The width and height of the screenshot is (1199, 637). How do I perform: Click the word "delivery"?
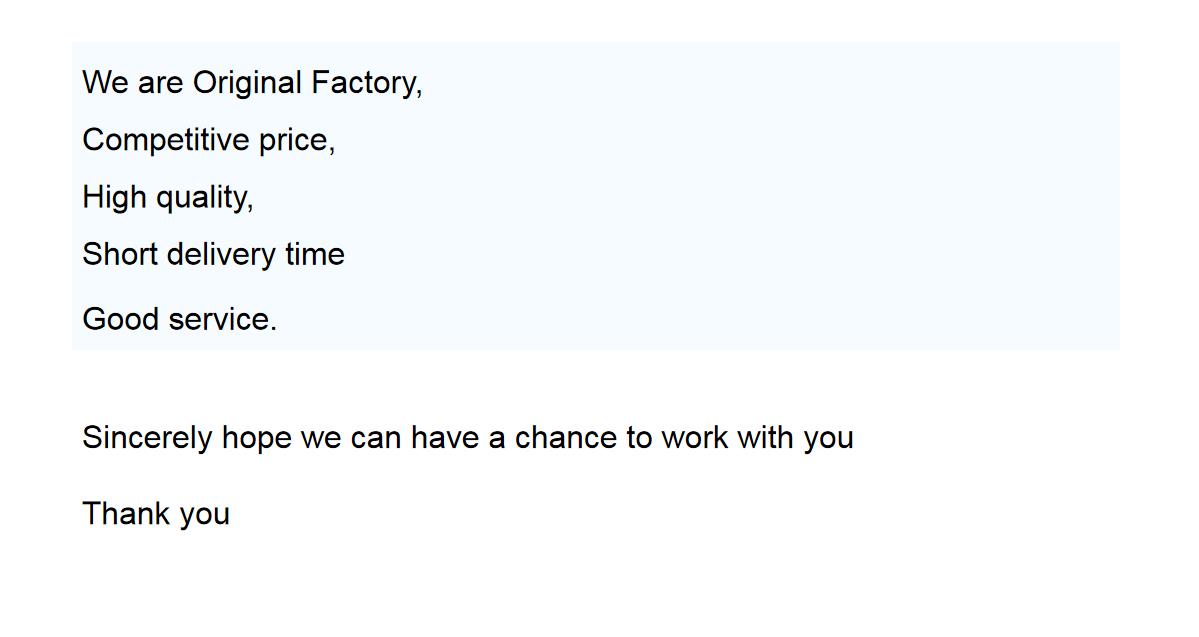pos(221,254)
